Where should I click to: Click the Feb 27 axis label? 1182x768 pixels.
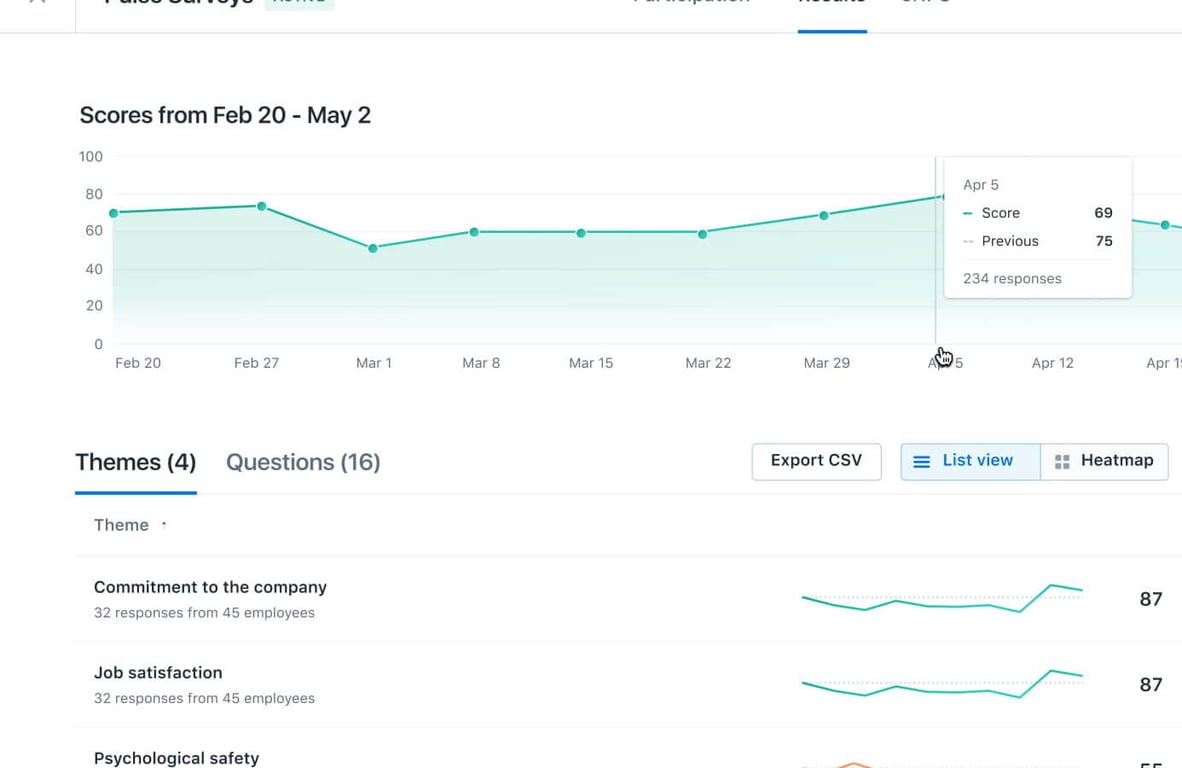click(x=256, y=363)
